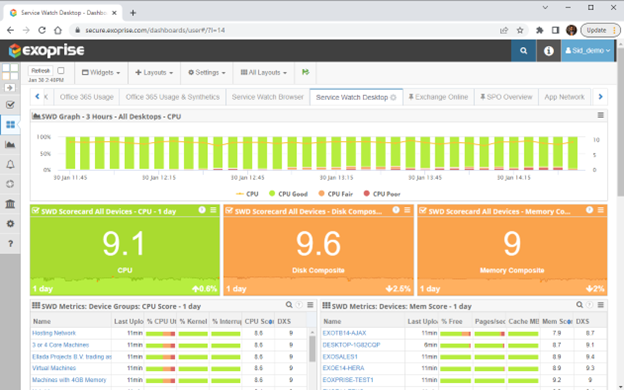
Task: Open help on the CPU scorecard
Action: click(x=202, y=210)
